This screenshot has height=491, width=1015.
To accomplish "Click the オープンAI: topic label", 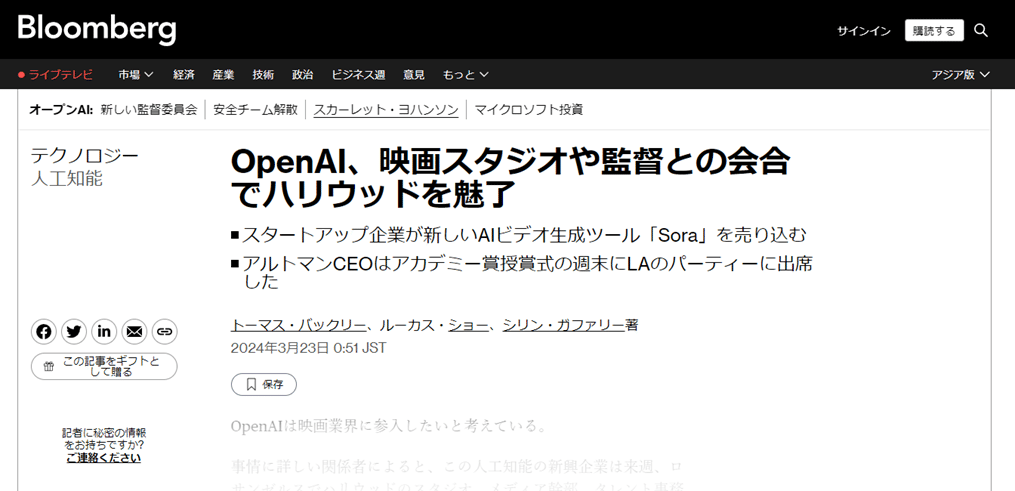I will [61, 109].
